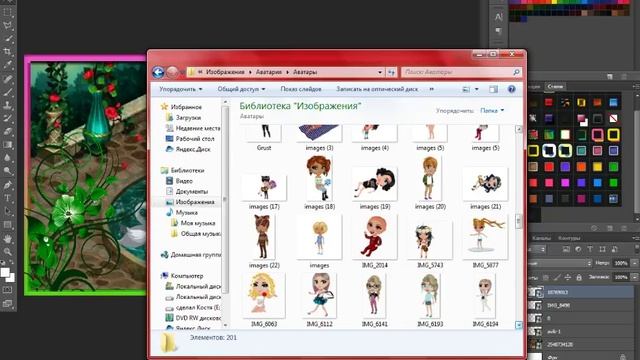
Task: Click the Explorer file list scrollbar thumb
Action: [519, 221]
